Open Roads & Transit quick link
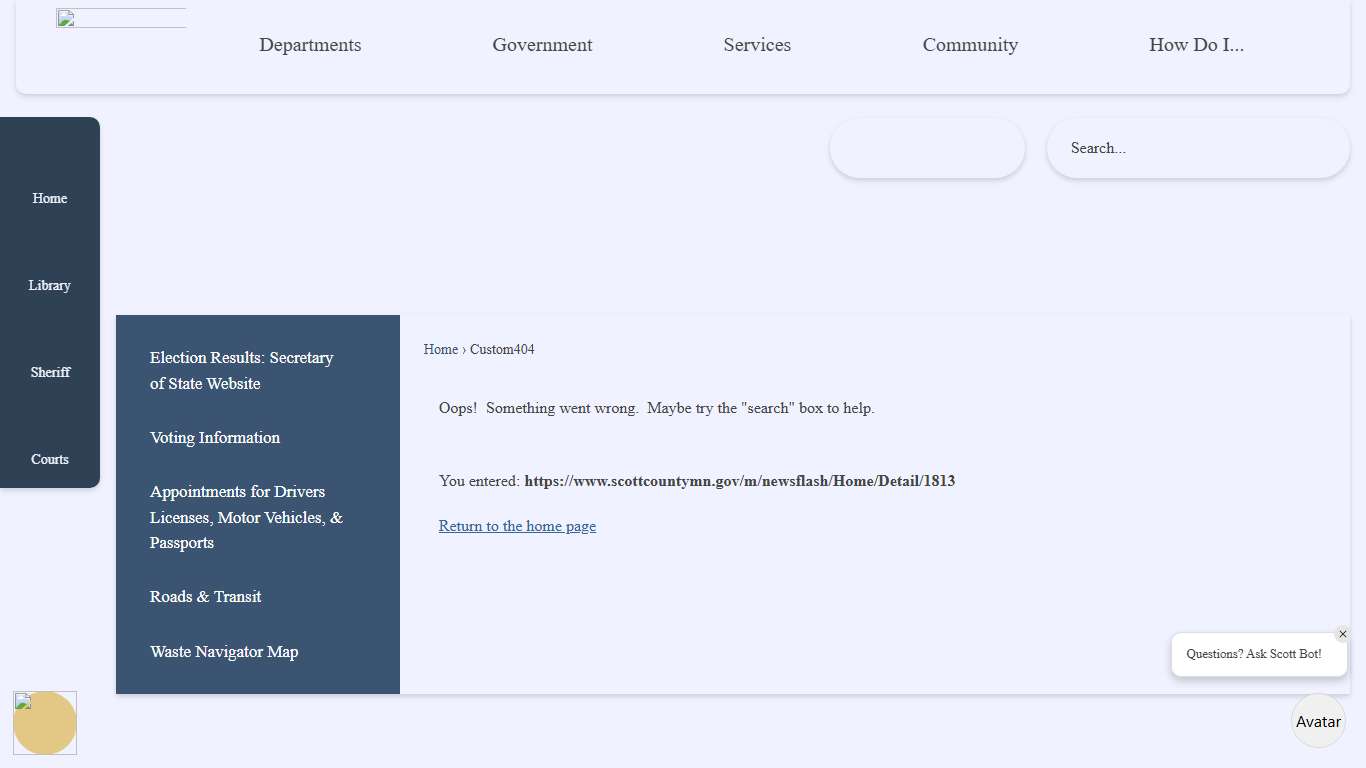Viewport: 1366px width, 768px height. (x=205, y=596)
